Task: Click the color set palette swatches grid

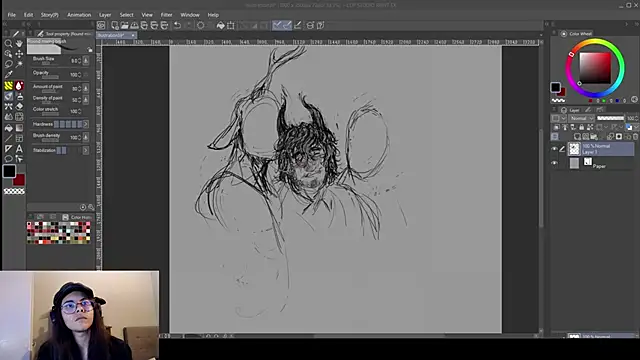Action: (x=59, y=233)
